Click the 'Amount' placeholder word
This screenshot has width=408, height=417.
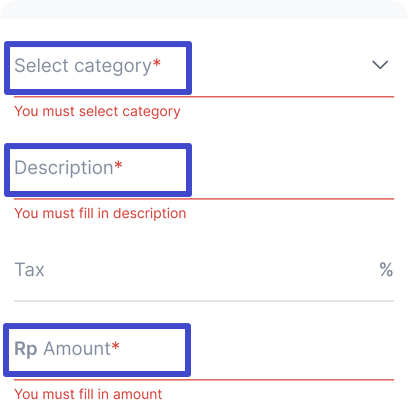coord(77,349)
